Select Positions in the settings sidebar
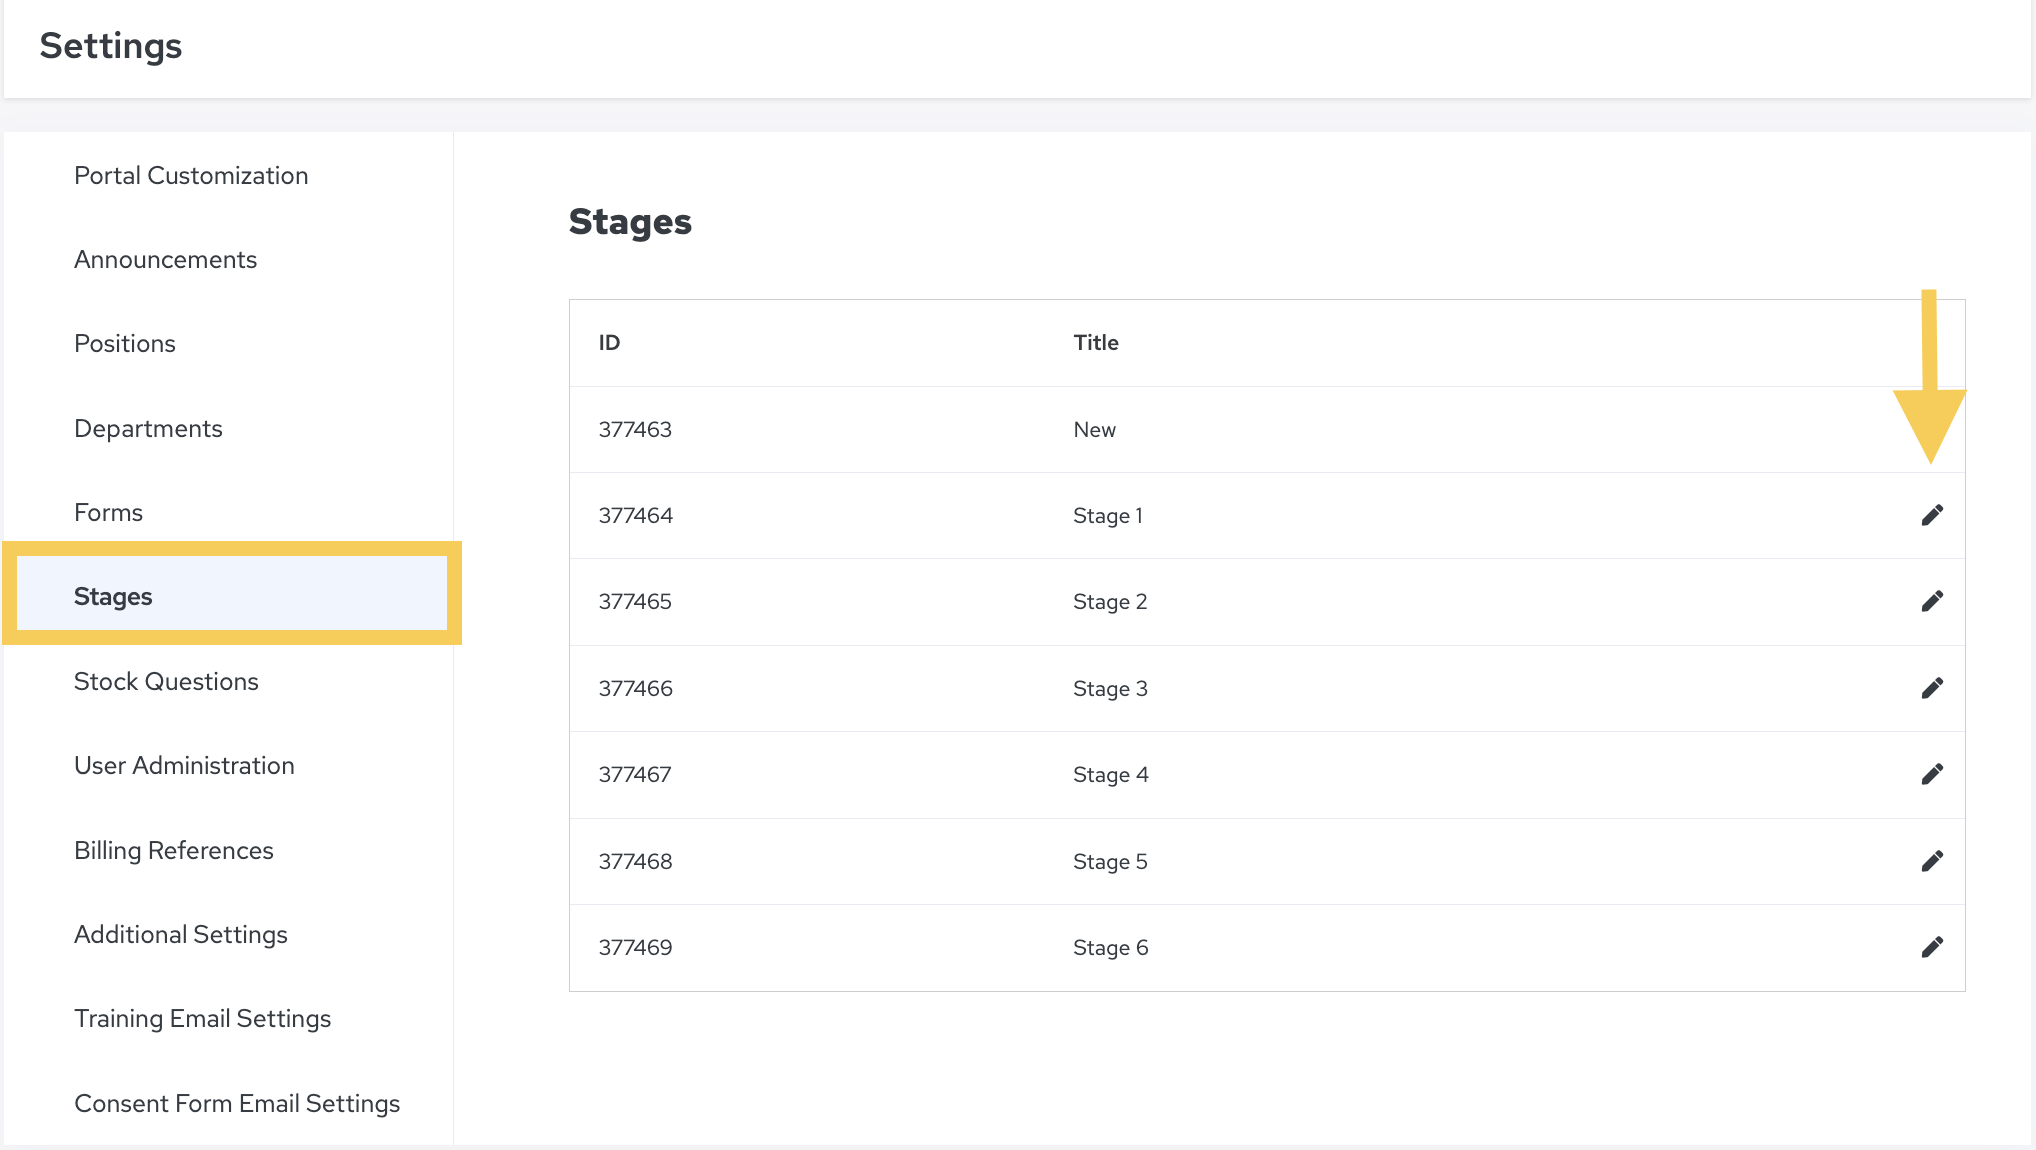Screen dimensions: 2036x1150 125,344
